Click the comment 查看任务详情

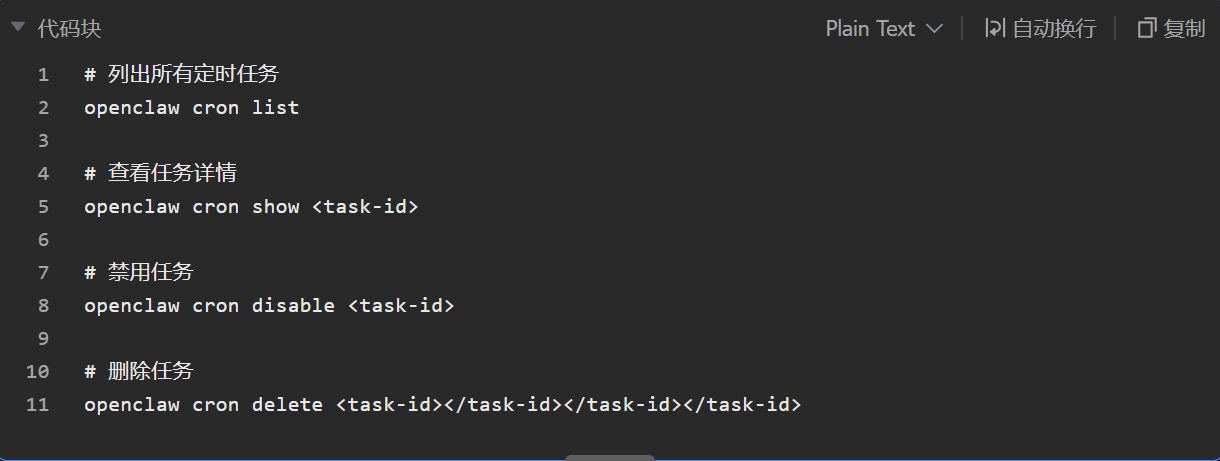172,173
